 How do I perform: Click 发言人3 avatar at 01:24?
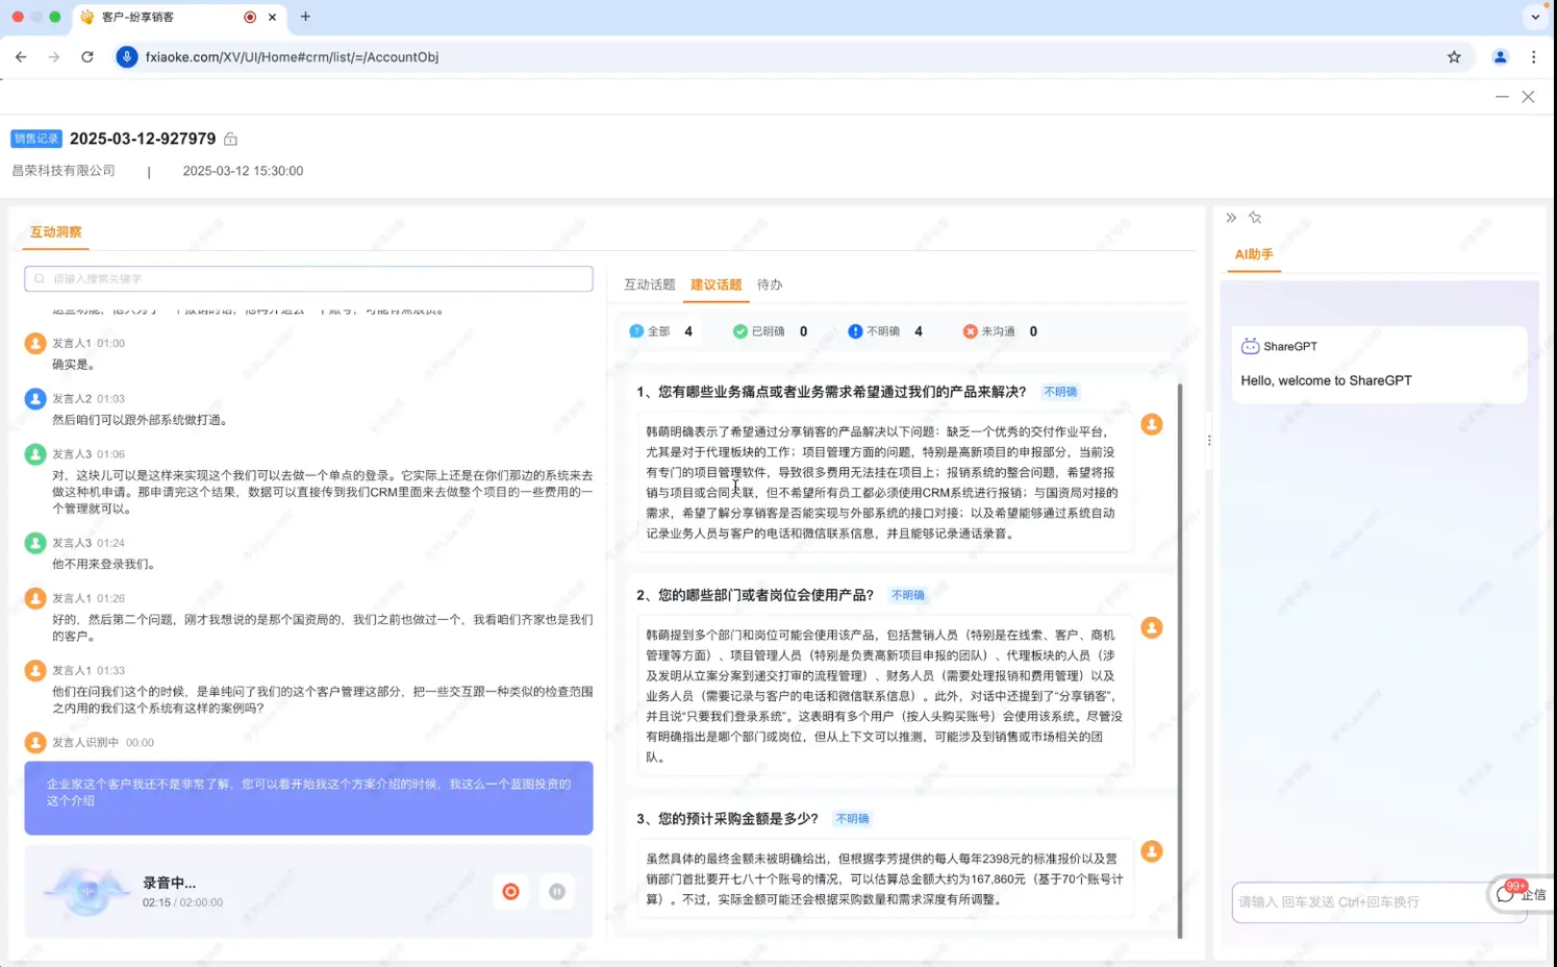click(35, 543)
